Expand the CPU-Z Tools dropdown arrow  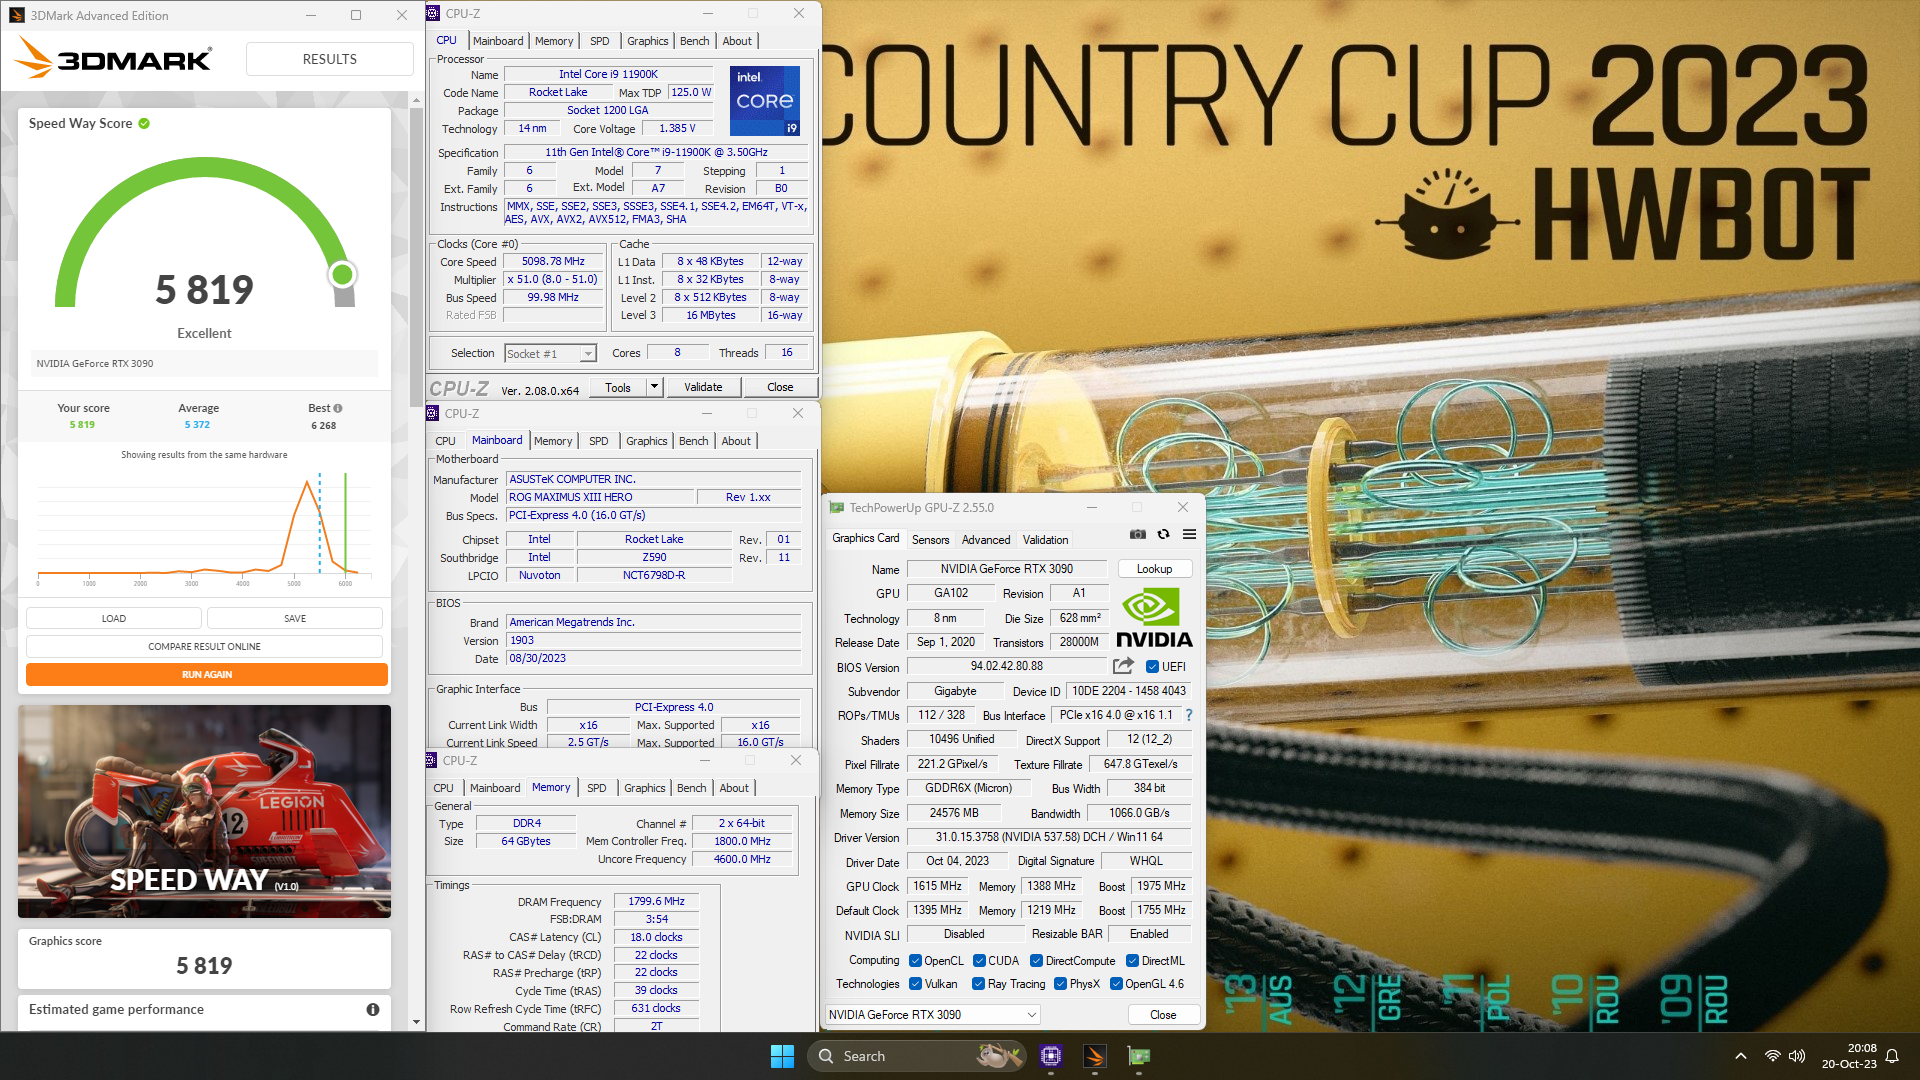coord(654,387)
